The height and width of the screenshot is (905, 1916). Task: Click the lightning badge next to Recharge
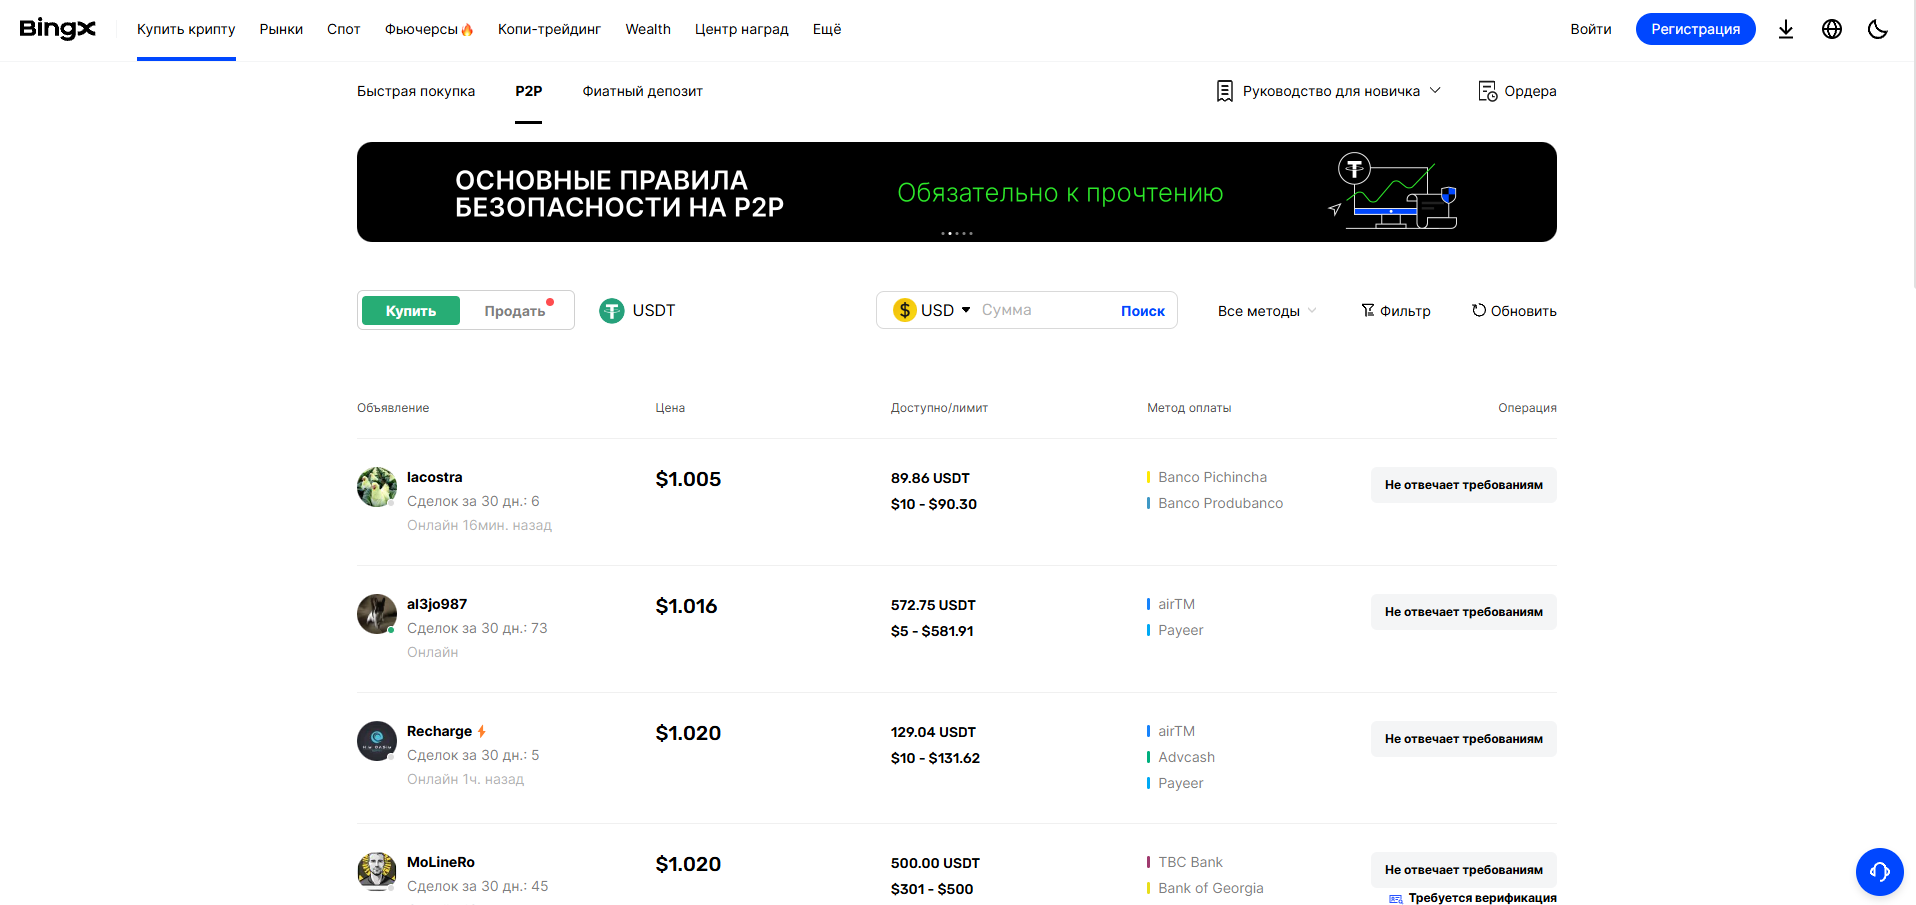coord(482,731)
